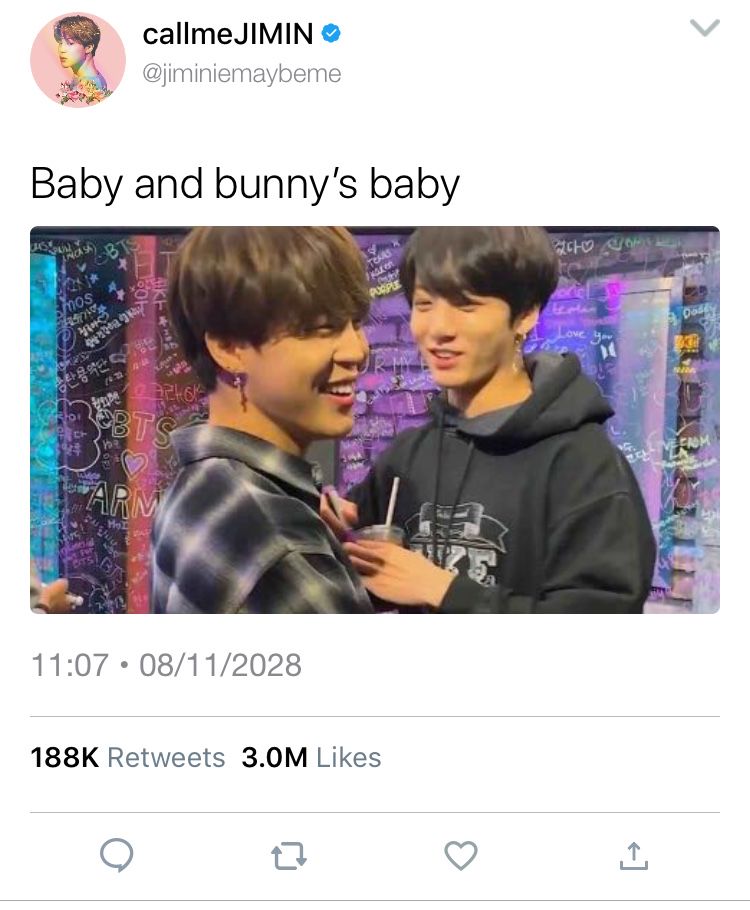Click the 08/11/2028 date
Screen dimensions: 750x910
[x=221, y=665]
